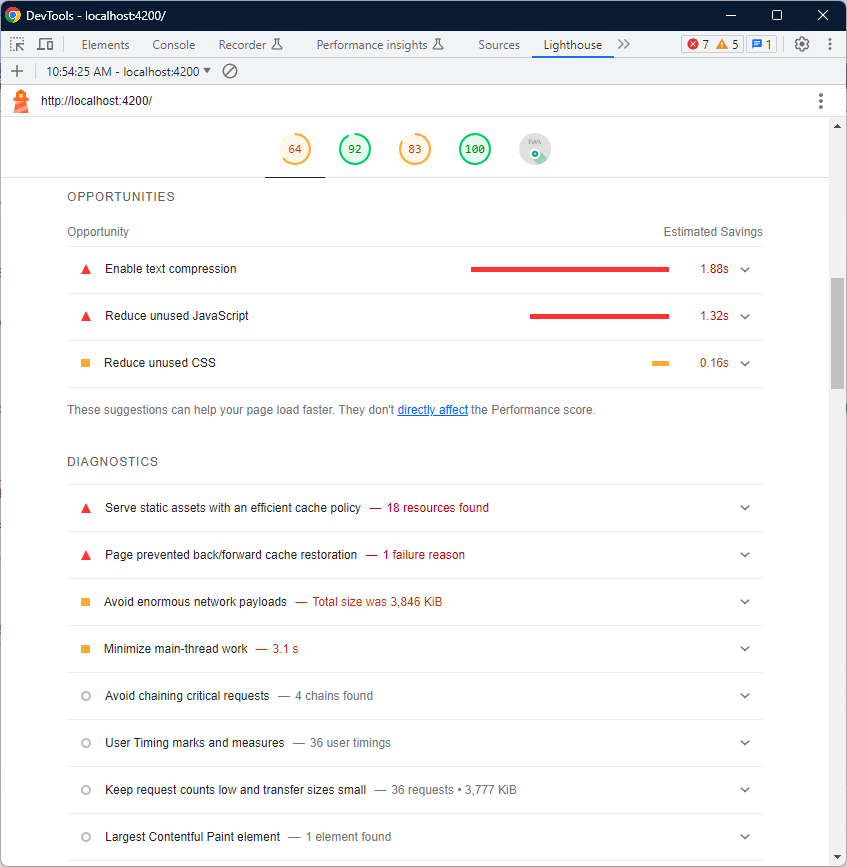Click the red errors count badge

coord(698,44)
